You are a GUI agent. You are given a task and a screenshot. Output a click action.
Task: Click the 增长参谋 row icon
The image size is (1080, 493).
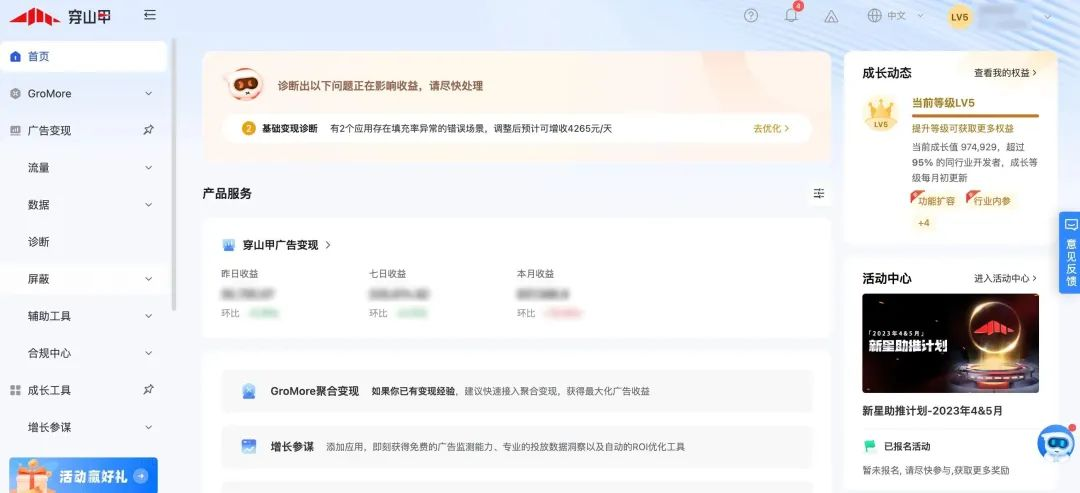249,446
